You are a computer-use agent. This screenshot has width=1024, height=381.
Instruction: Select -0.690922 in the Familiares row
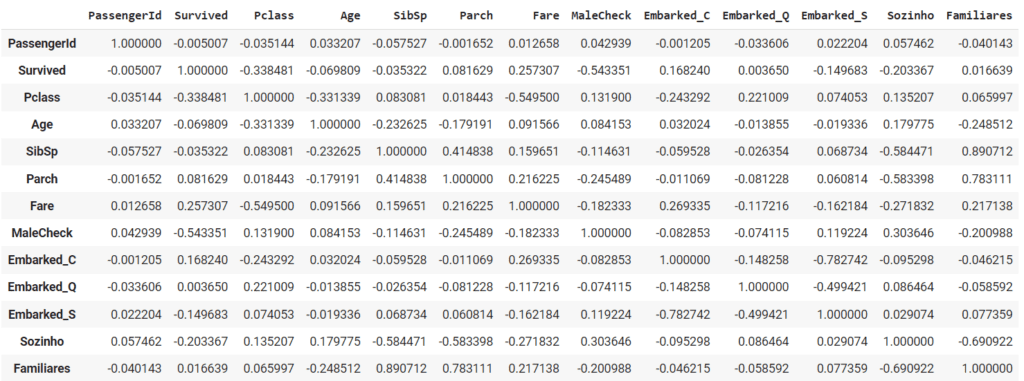(907, 369)
